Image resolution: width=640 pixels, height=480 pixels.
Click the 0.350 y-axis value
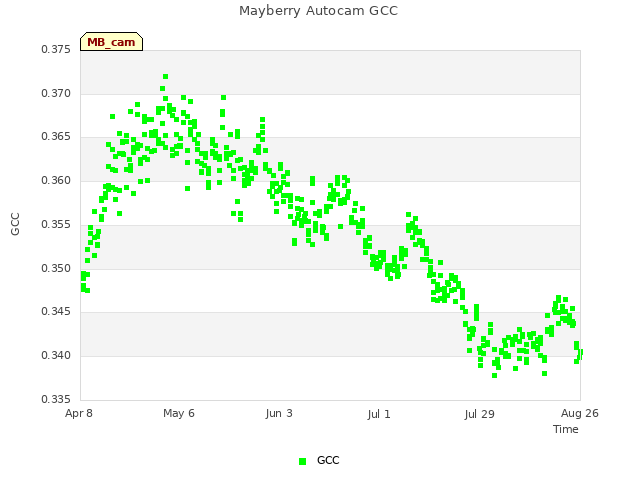(x=56, y=269)
